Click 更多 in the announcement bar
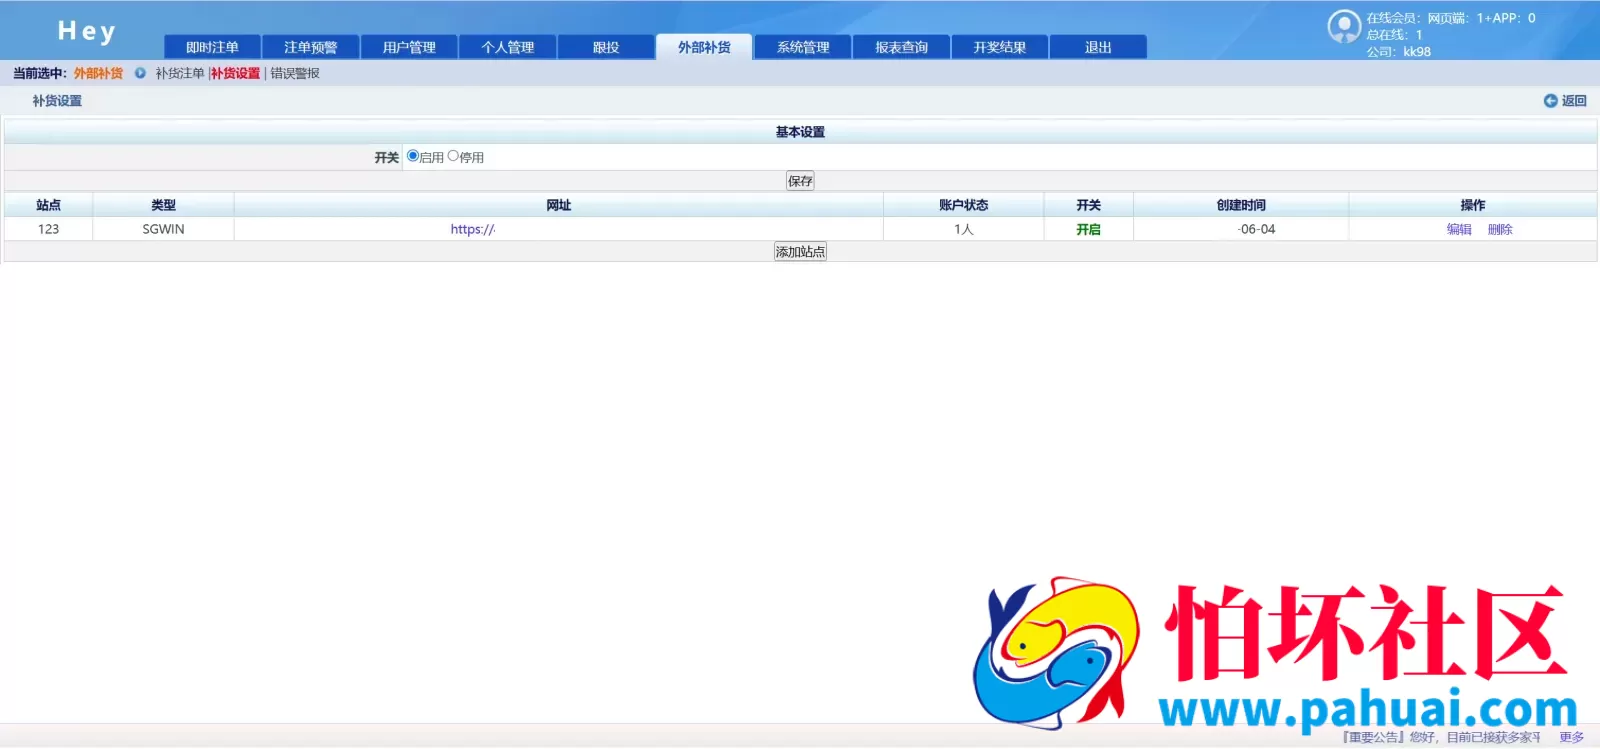The image size is (1600, 749). coord(1571,737)
